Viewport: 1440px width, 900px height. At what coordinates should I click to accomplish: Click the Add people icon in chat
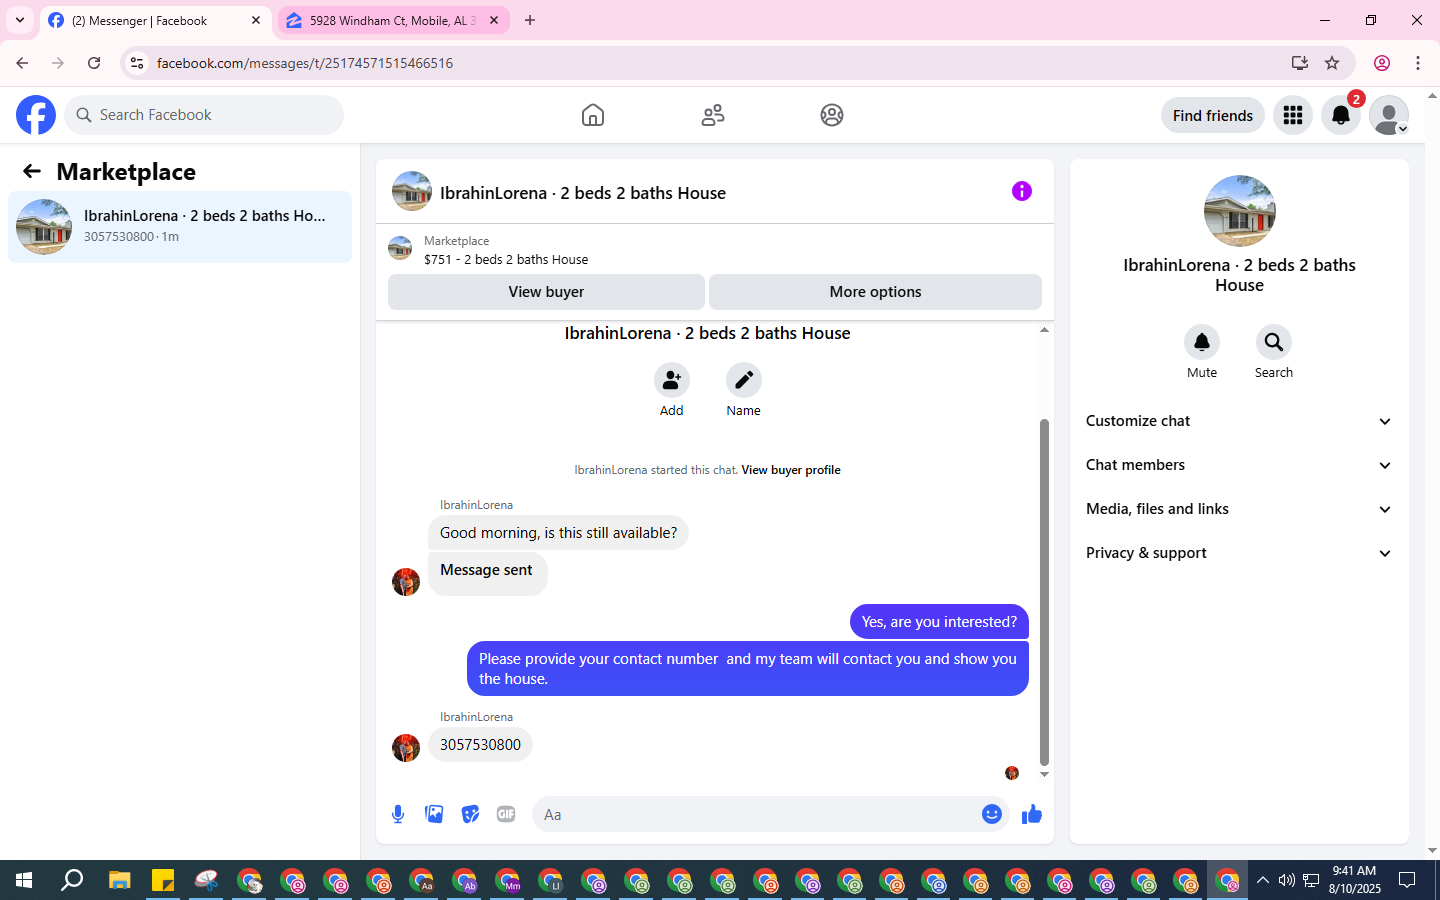click(x=672, y=380)
